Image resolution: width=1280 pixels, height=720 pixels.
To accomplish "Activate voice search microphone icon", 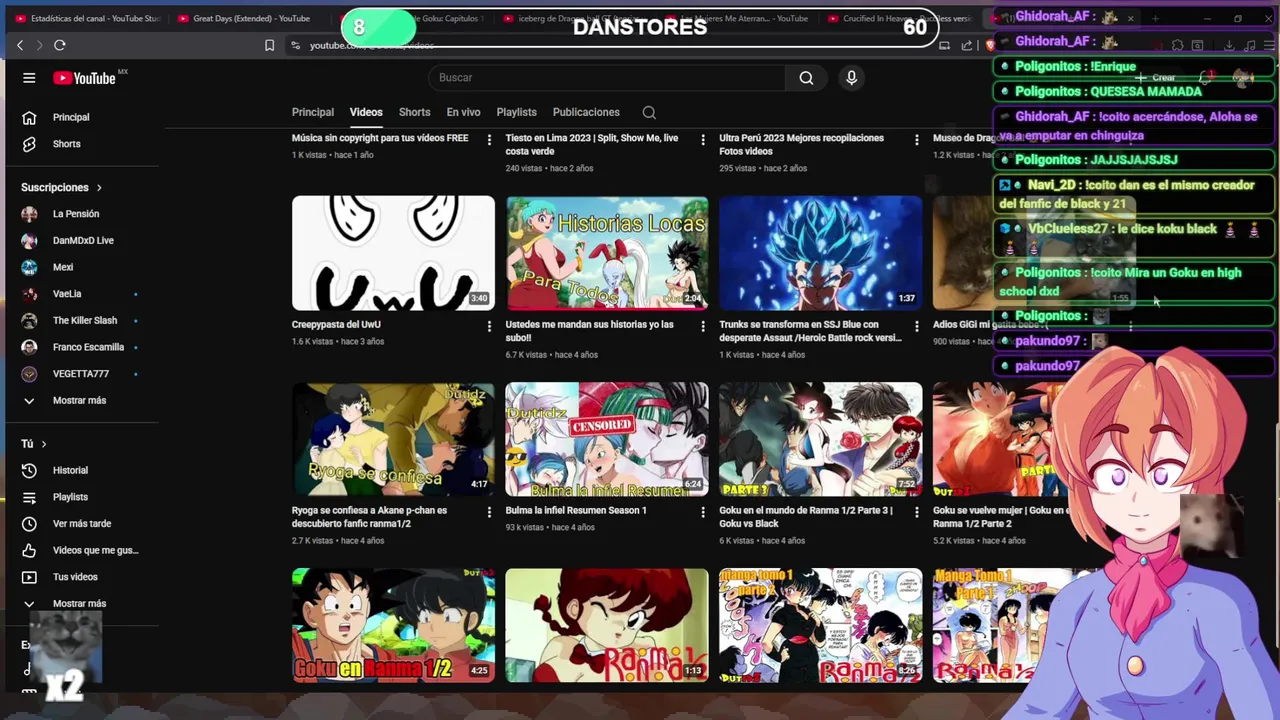I will click(x=851, y=78).
